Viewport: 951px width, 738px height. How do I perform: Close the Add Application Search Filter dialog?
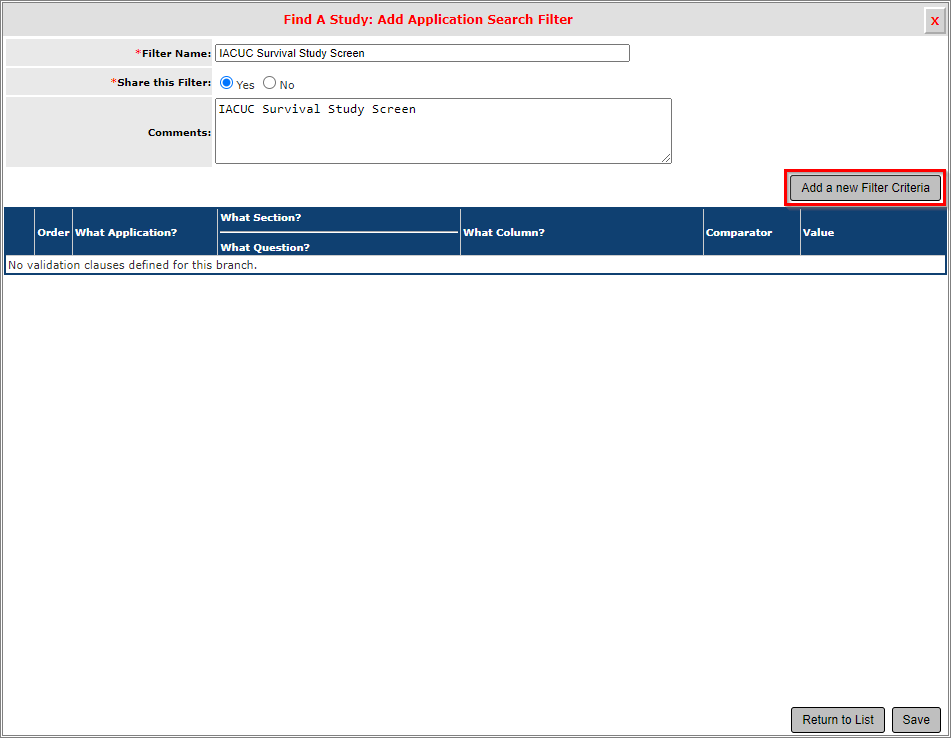(x=935, y=21)
